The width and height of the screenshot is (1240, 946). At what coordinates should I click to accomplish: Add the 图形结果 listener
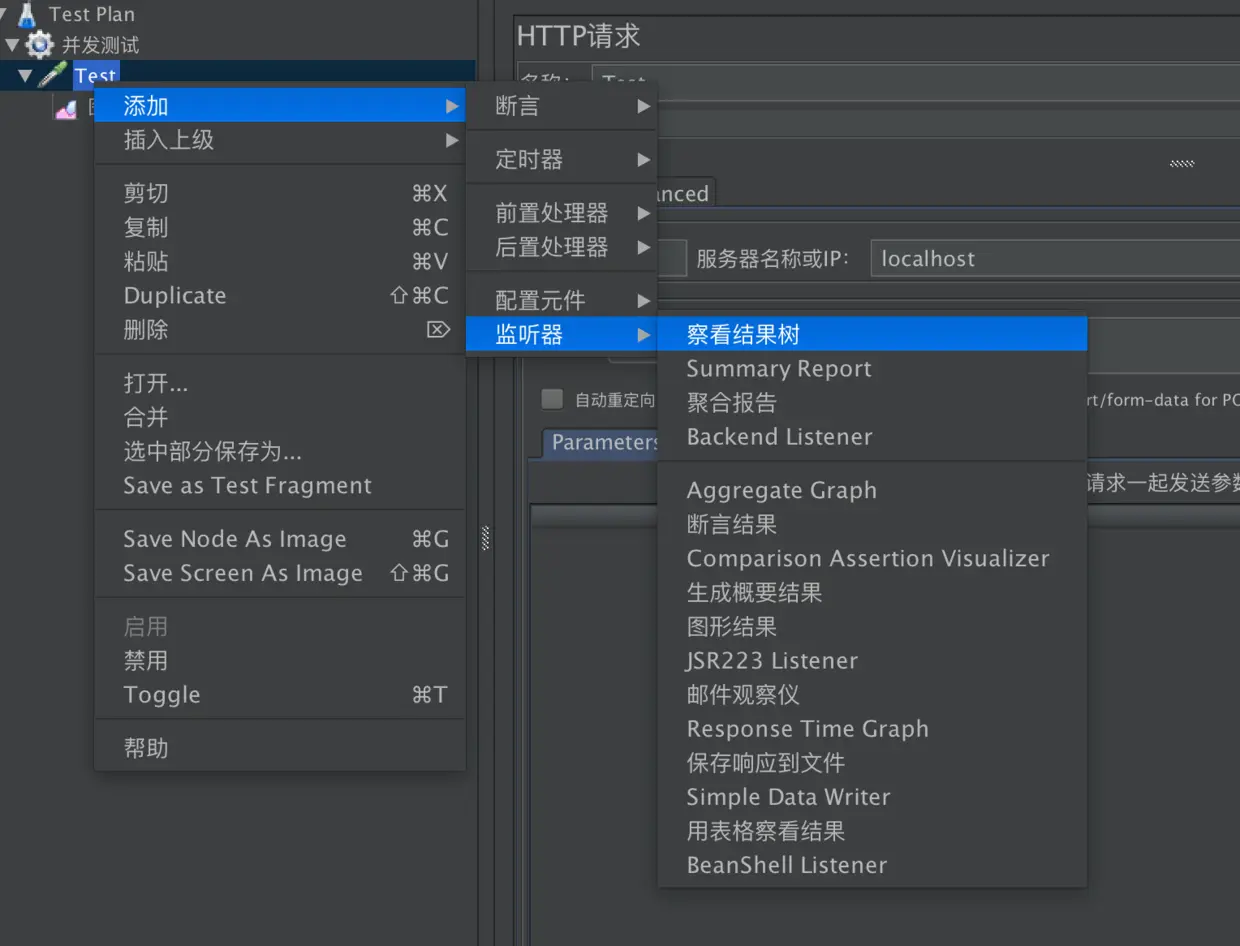pos(872,626)
